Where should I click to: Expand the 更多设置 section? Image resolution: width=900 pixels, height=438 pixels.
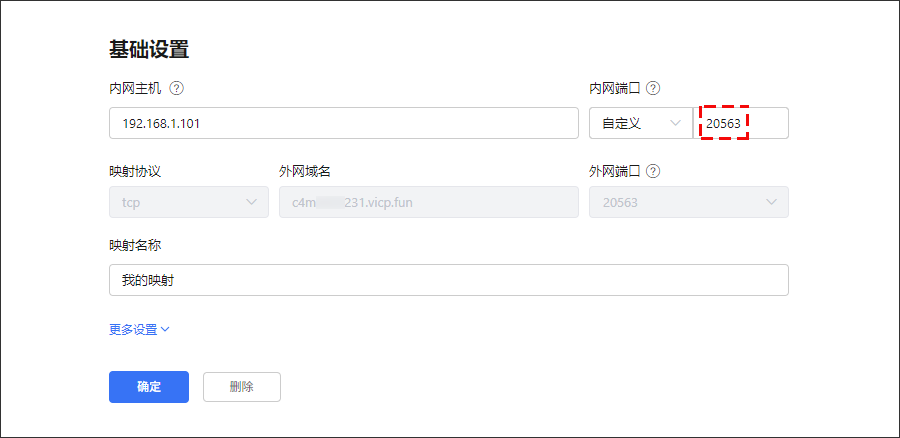tap(139, 329)
